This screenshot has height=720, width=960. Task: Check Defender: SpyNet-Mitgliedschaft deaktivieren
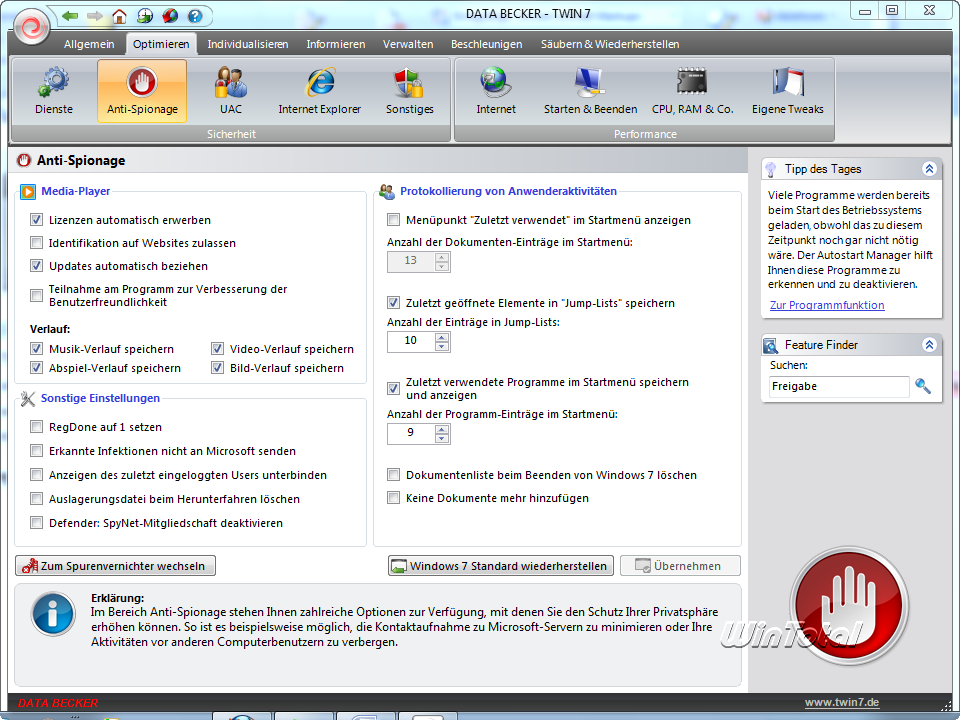[x=37, y=523]
